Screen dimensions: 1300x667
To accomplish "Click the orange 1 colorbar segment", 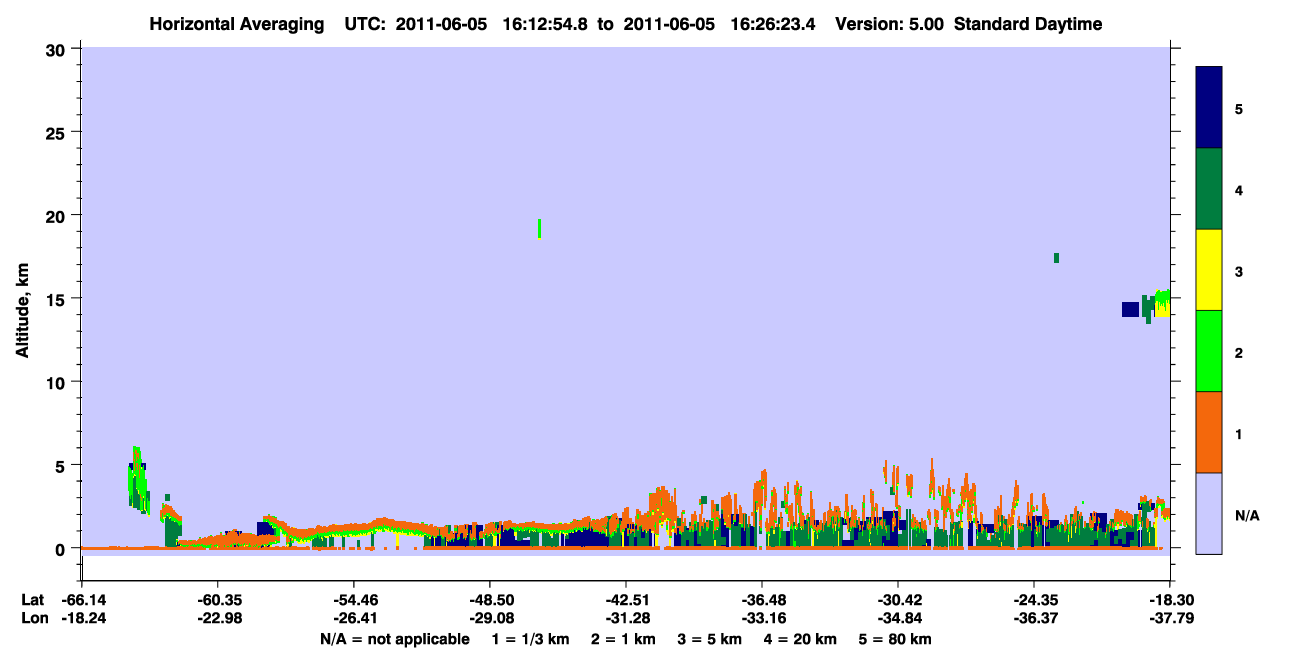I will [x=1209, y=432].
